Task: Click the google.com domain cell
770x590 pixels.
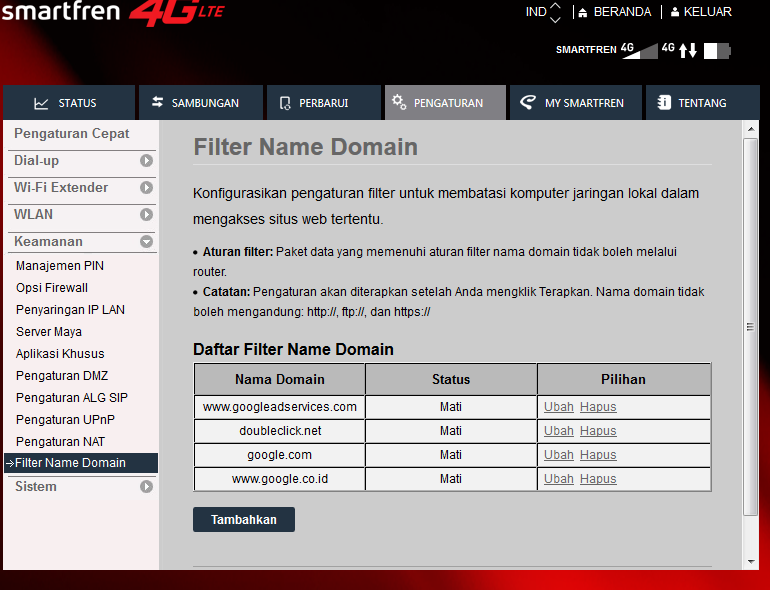Action: pyautogui.click(x=279, y=455)
